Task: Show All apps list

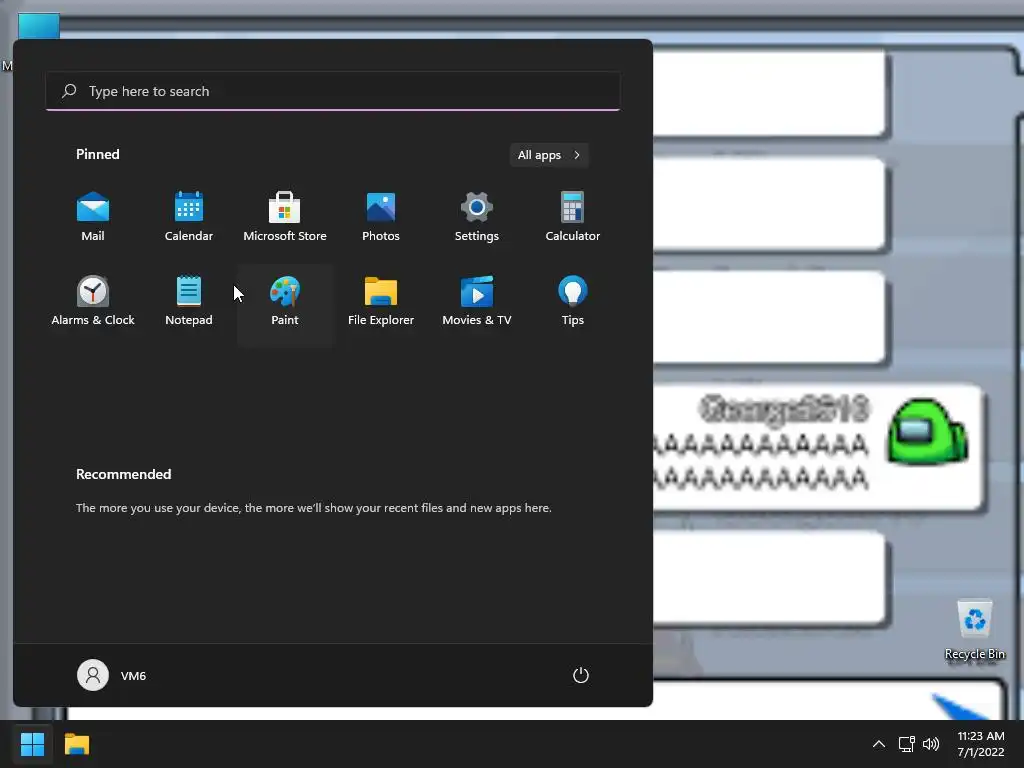Action: click(x=549, y=155)
